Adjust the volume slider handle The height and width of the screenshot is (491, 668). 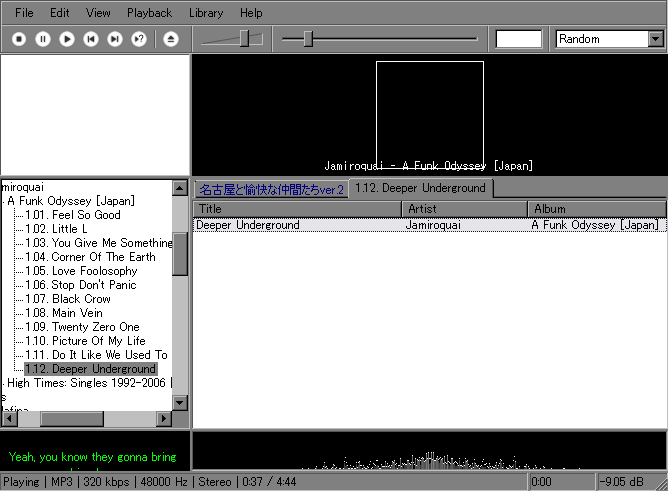coord(245,39)
